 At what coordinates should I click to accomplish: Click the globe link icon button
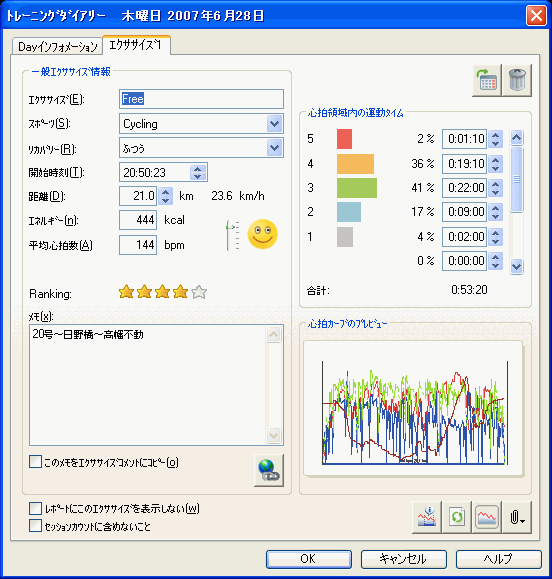point(269,470)
